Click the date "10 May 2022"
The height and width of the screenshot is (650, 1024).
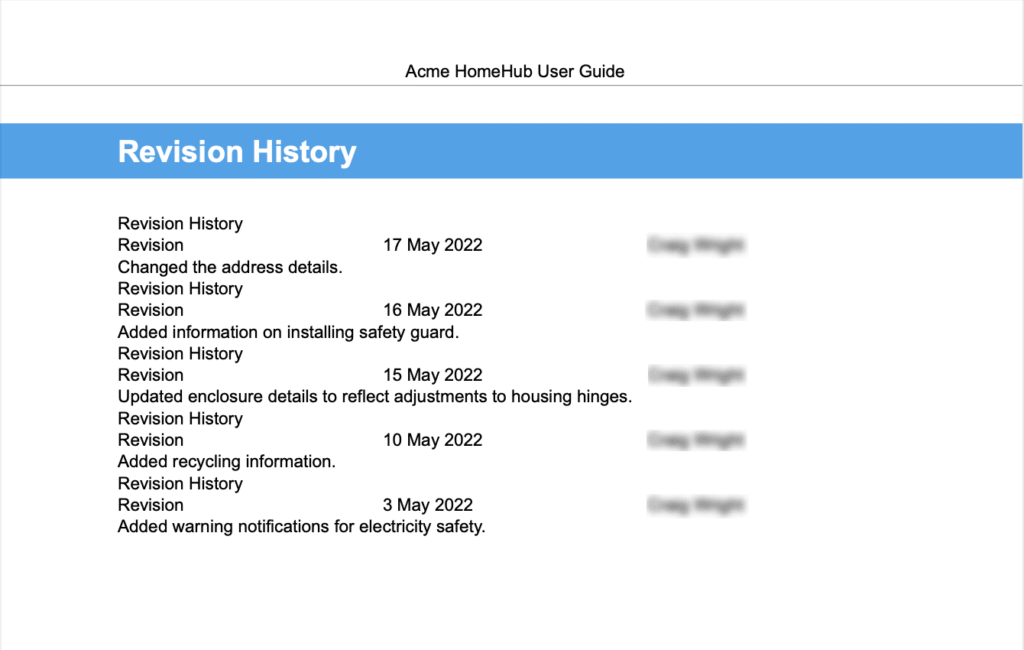[x=433, y=439]
